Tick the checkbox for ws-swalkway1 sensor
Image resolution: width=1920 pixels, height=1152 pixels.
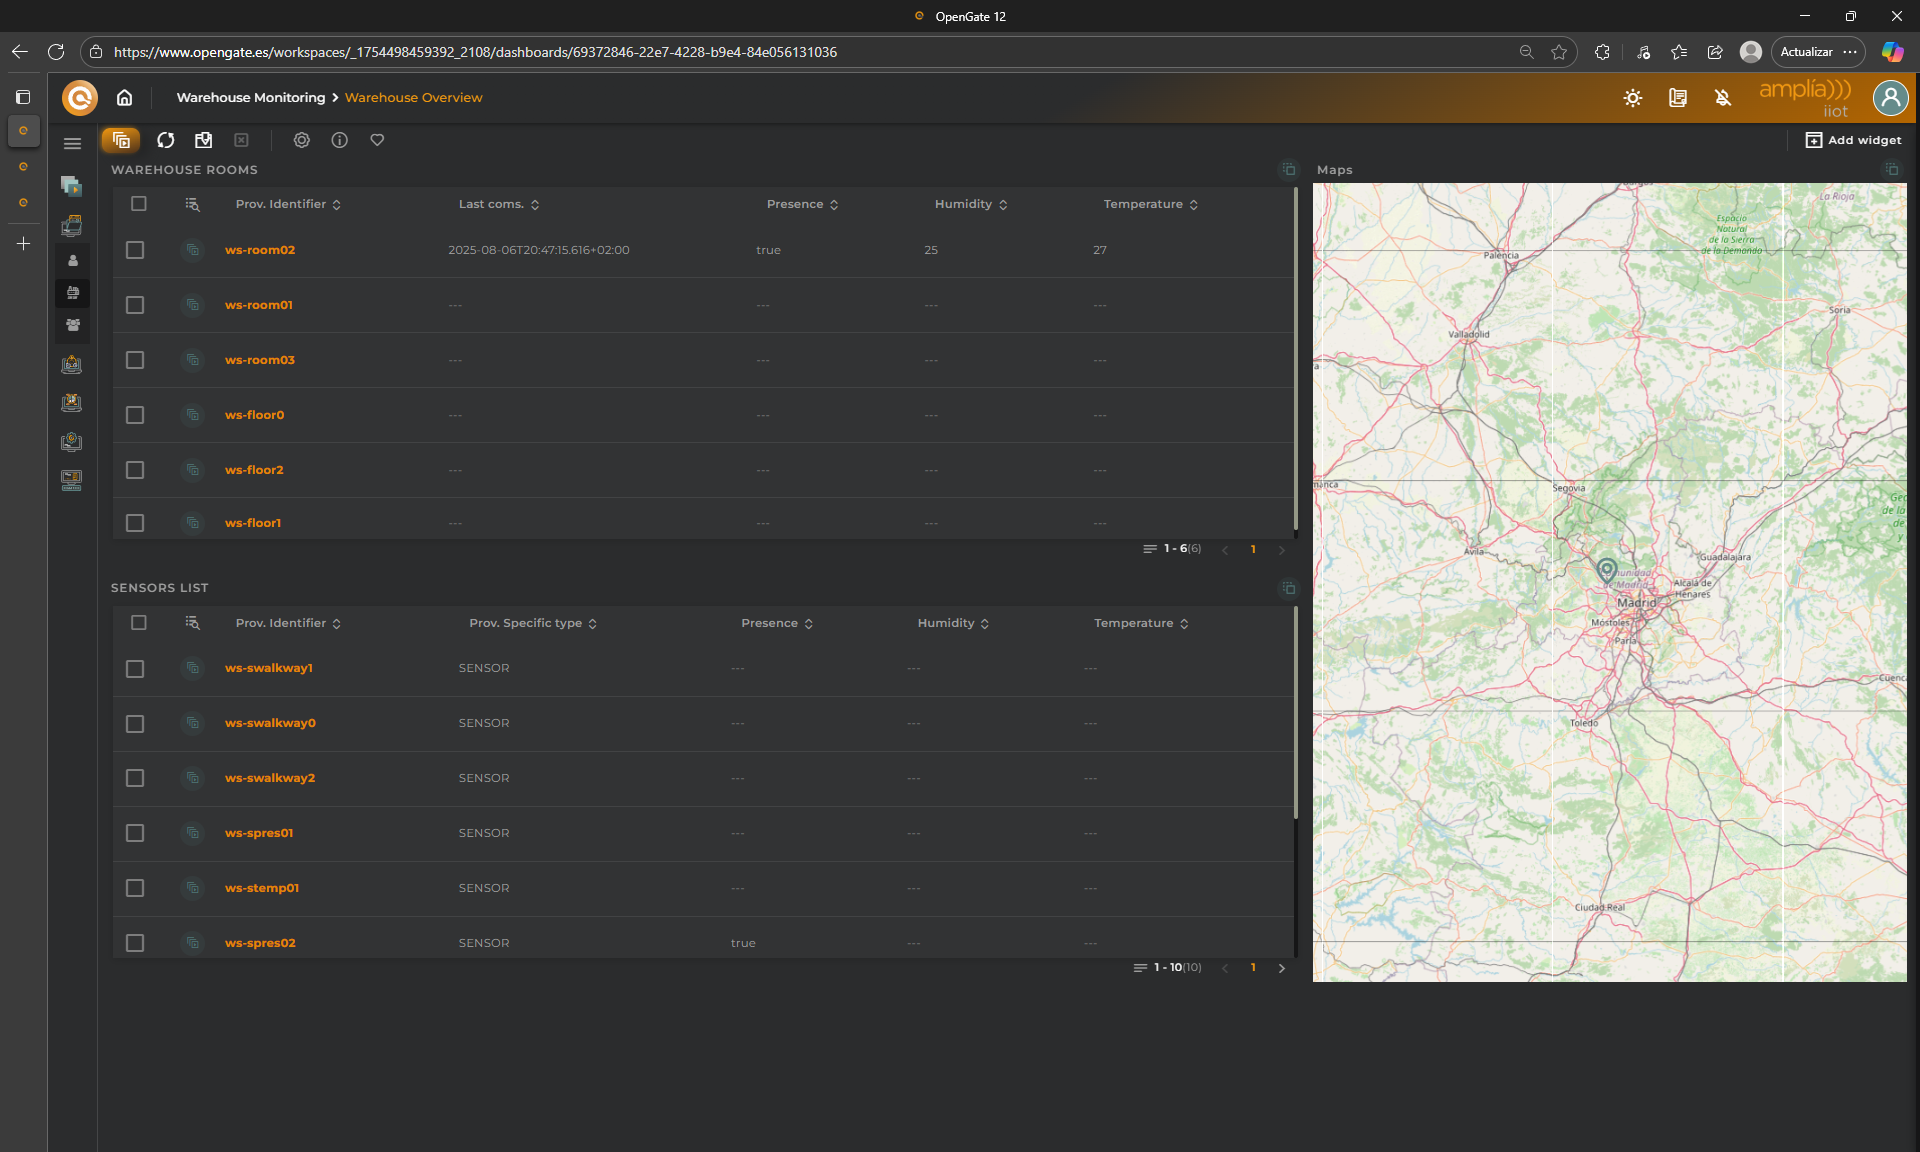[x=135, y=668]
